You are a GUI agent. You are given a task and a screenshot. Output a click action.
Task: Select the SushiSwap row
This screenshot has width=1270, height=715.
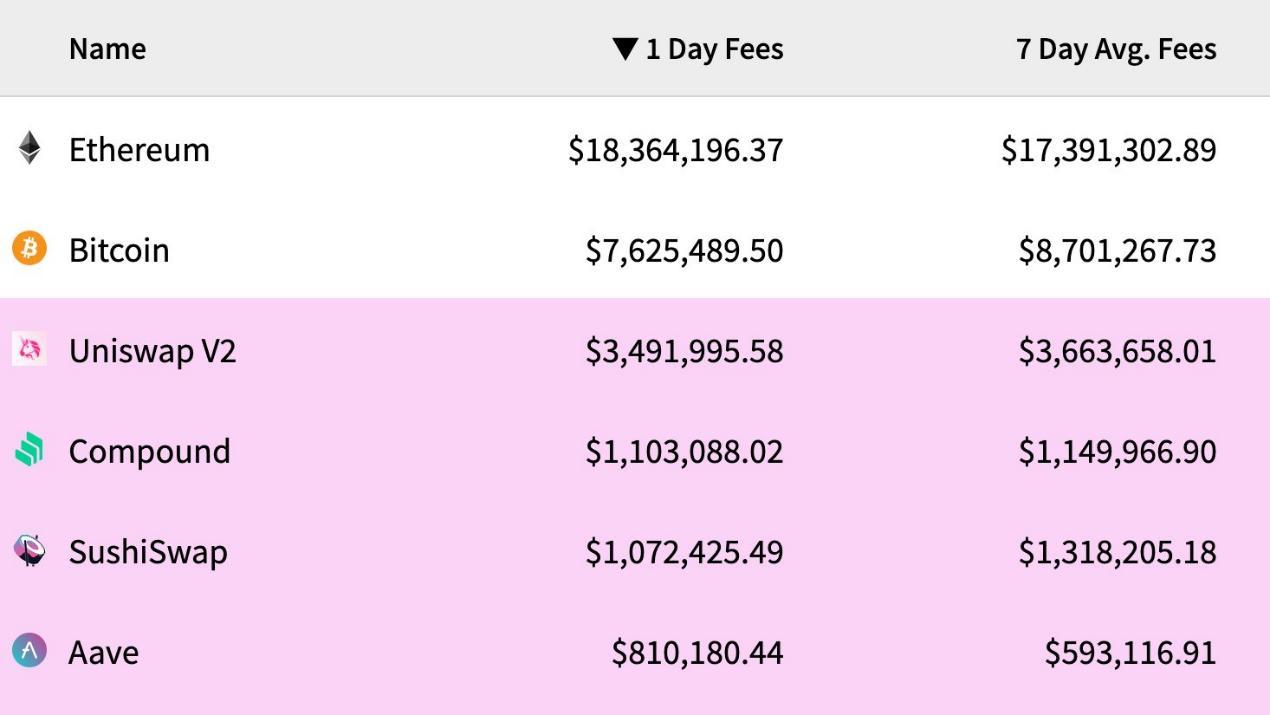[150, 551]
